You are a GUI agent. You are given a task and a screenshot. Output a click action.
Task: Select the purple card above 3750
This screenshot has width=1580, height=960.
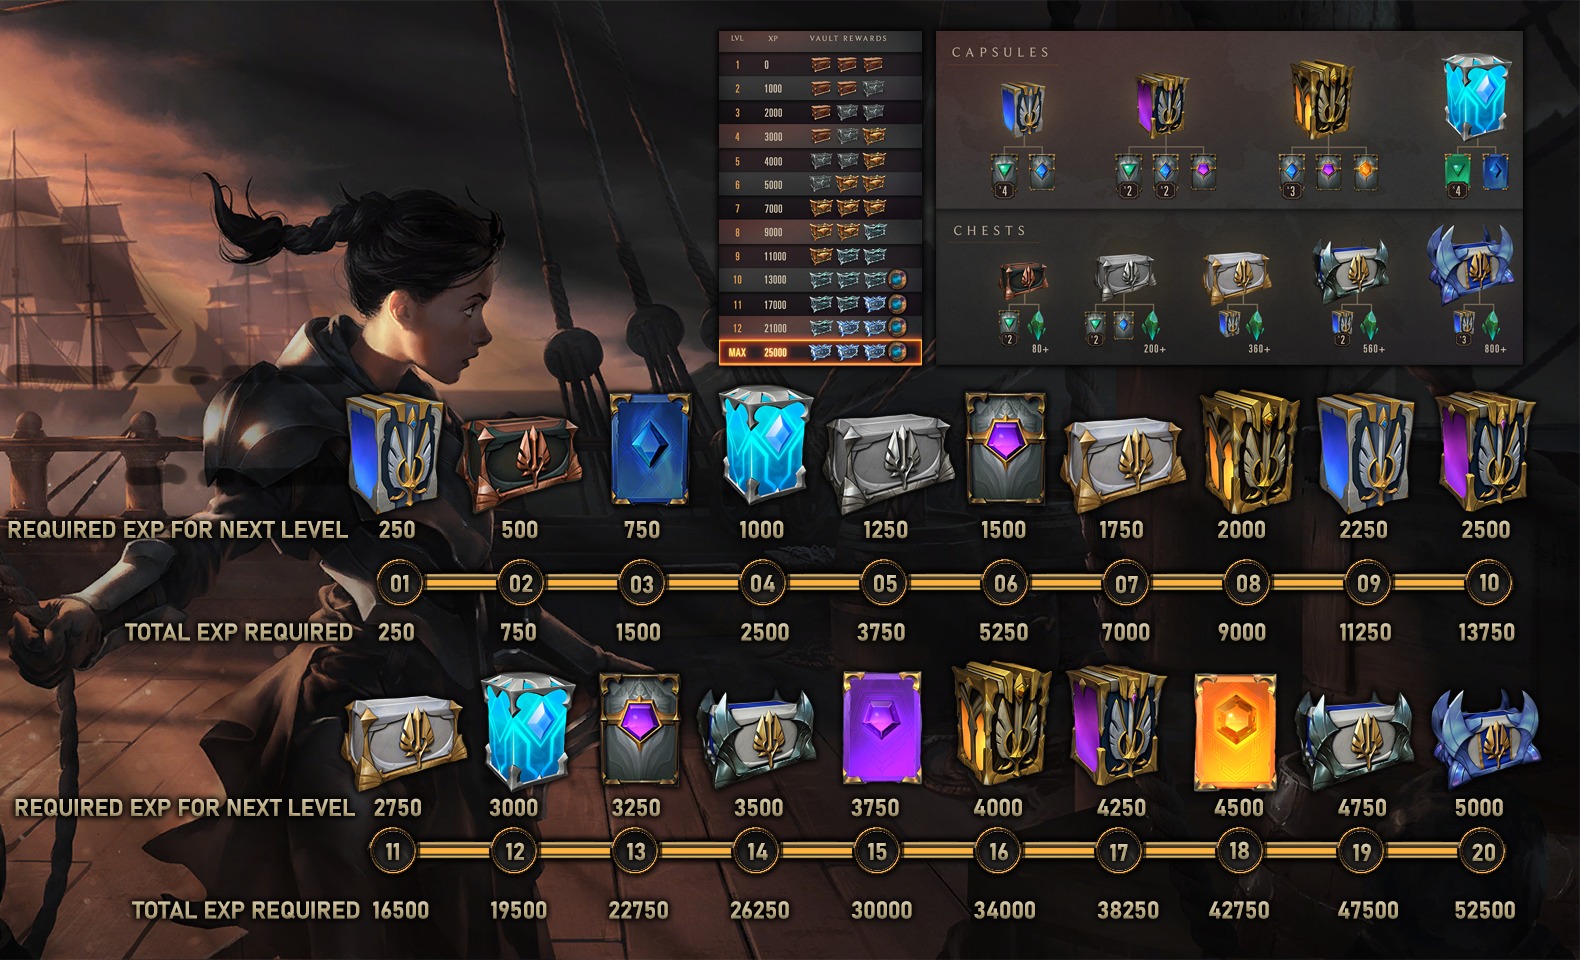click(881, 727)
